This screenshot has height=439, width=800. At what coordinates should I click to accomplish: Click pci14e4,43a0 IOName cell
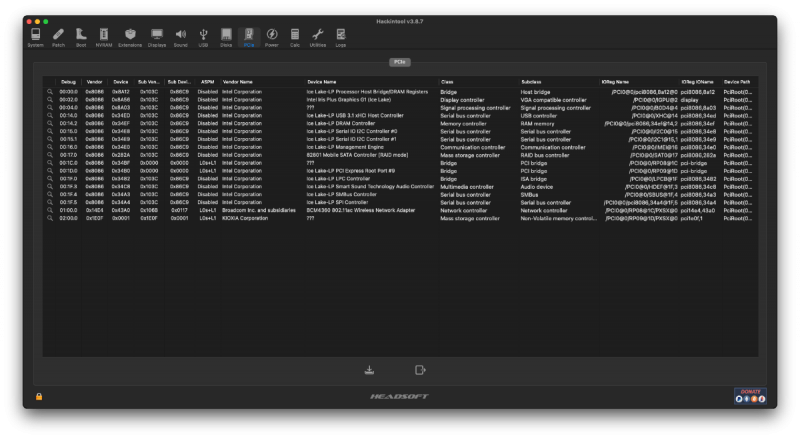tap(697, 210)
